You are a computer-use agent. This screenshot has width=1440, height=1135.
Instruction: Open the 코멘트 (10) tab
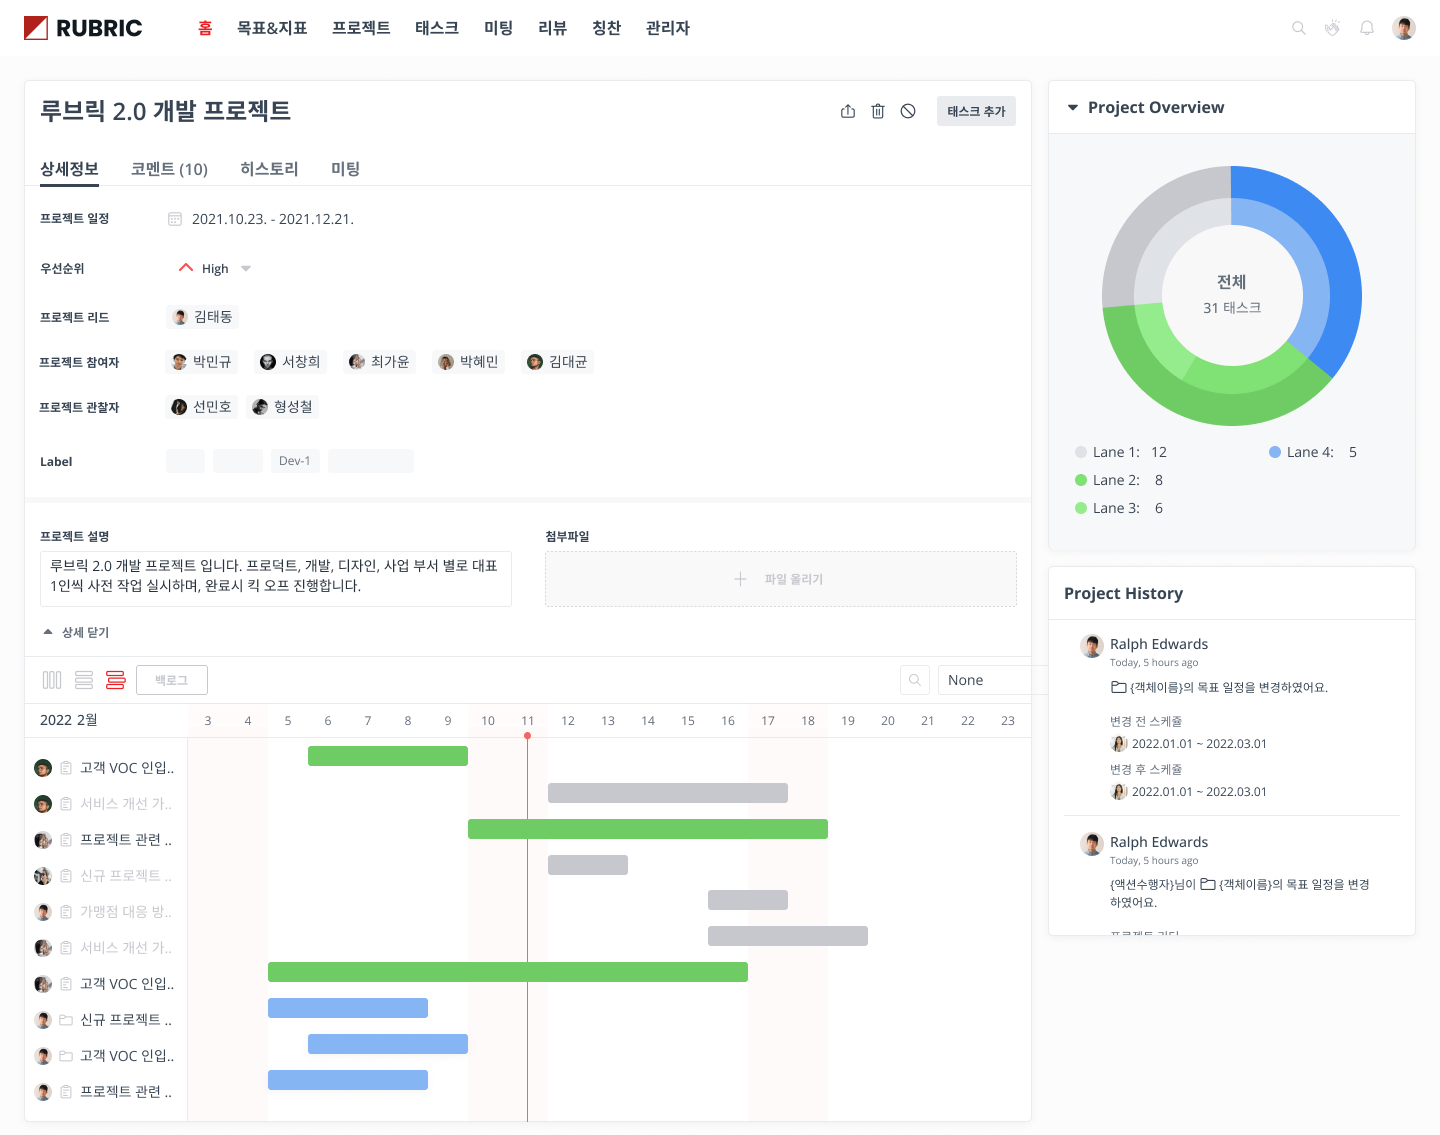click(x=169, y=169)
